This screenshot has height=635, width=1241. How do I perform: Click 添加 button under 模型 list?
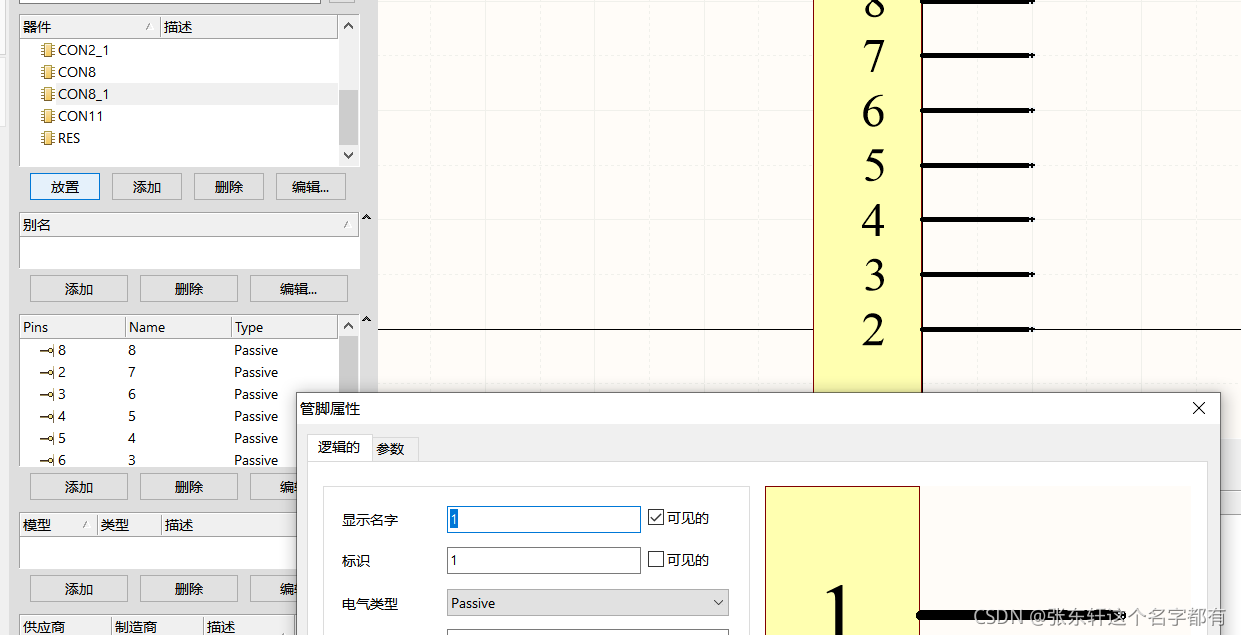coord(79,589)
